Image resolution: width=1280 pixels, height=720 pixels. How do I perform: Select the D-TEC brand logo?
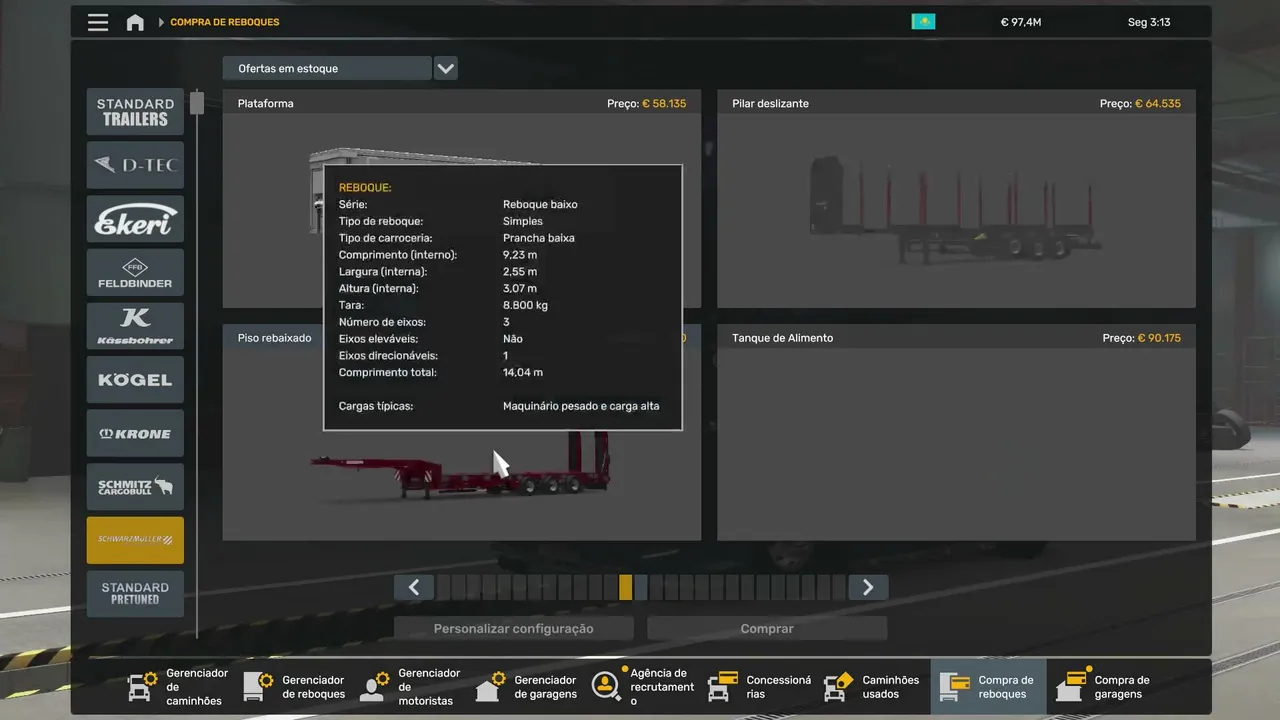135,165
